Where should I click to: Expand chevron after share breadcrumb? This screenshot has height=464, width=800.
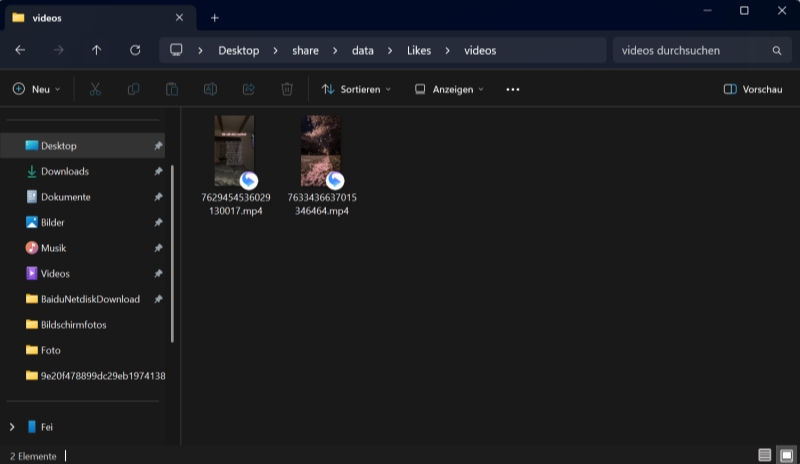[x=335, y=51]
